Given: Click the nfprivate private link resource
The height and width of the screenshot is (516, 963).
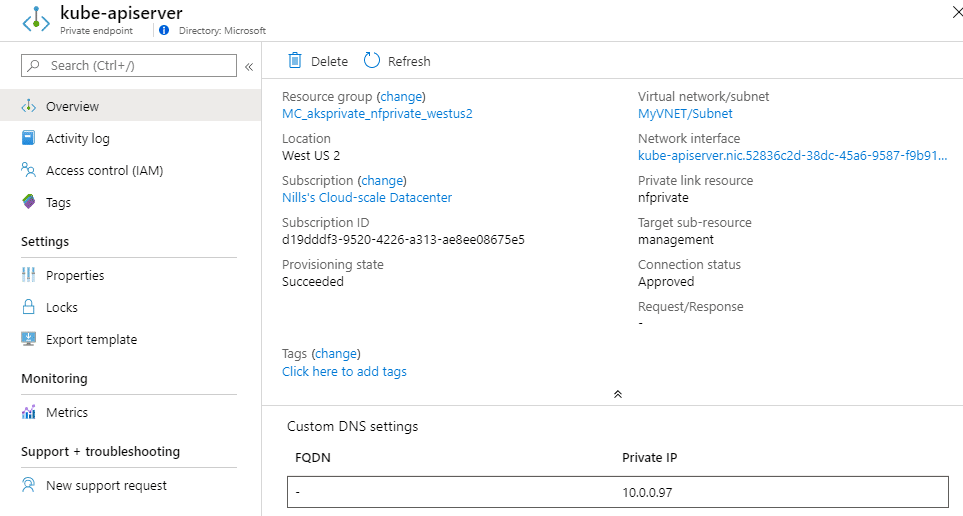Looking at the screenshot, I should pyautogui.click(x=663, y=198).
